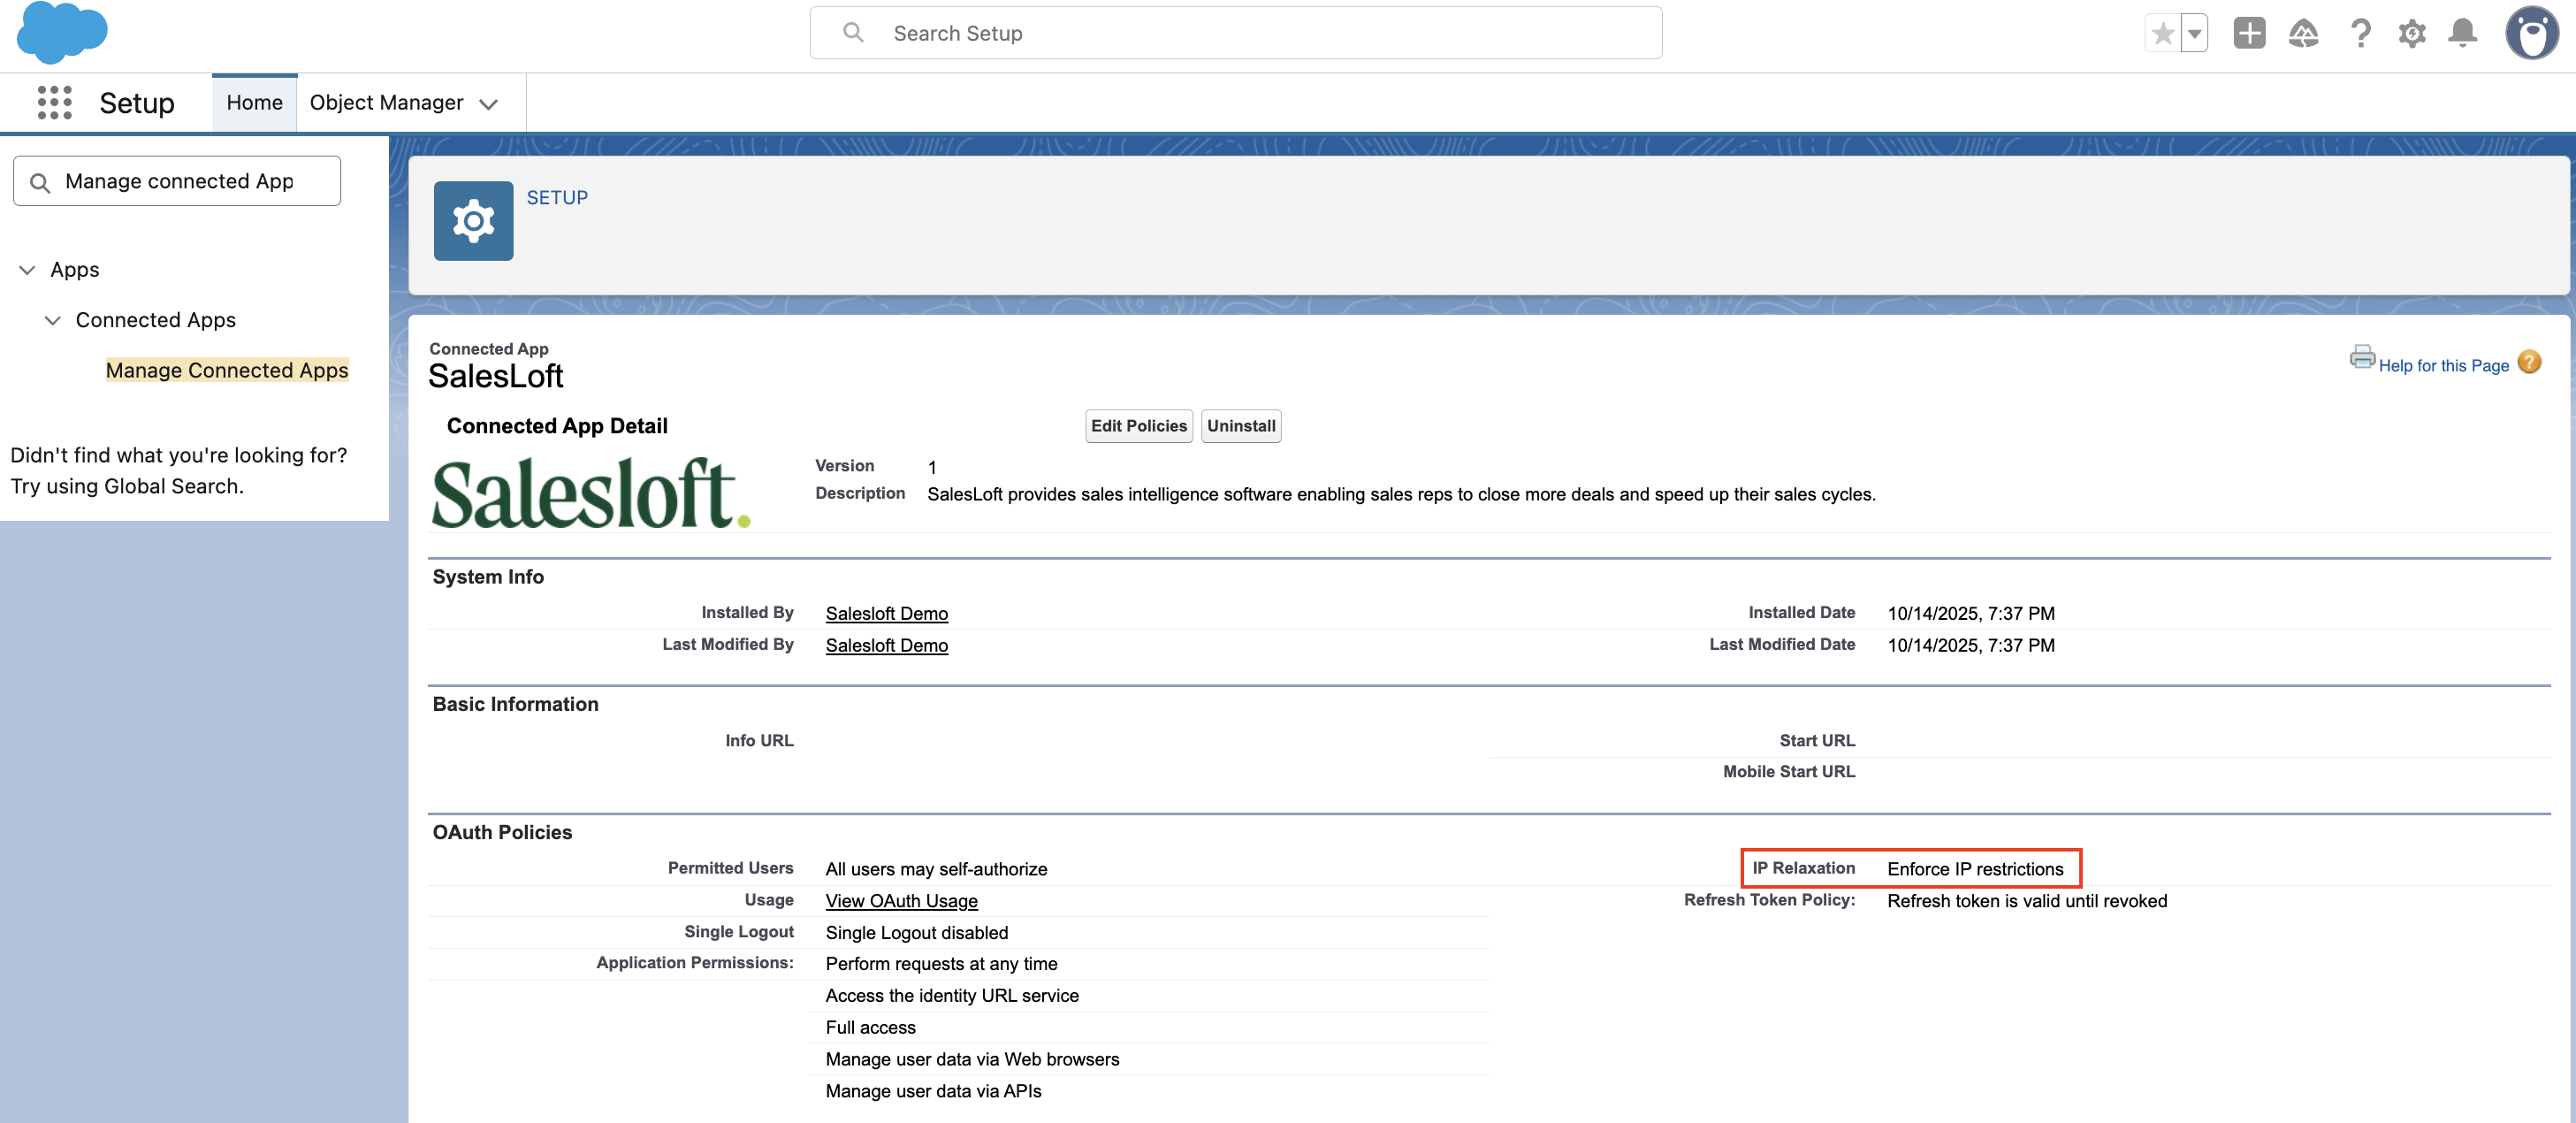
Task: Click 'Enforce IP restrictions' value
Action: pyautogui.click(x=1975, y=869)
